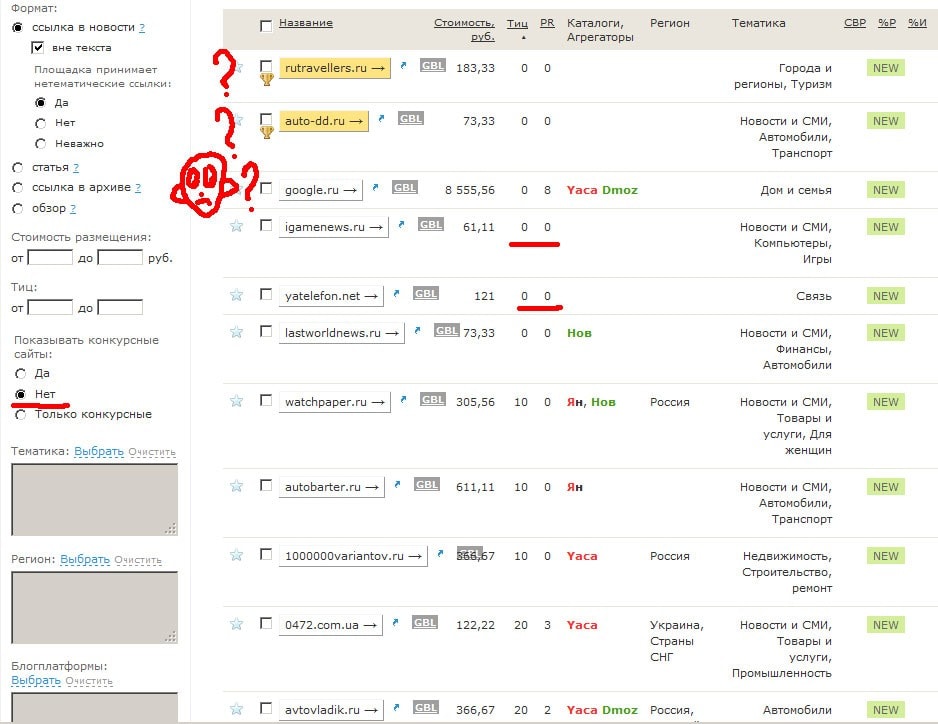The image size is (938, 724).
Task: Click GBL badge for rutravellers.ru
Action: (433, 65)
